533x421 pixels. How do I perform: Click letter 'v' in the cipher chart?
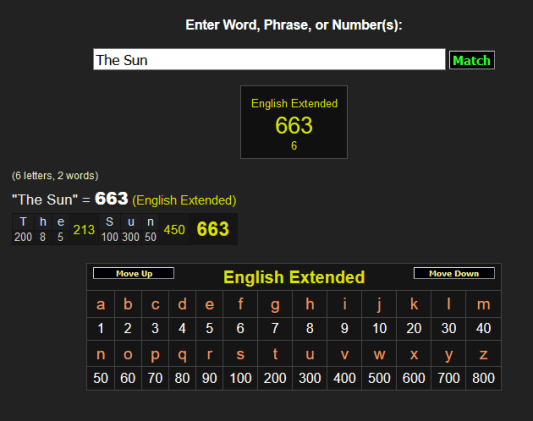tap(344, 354)
